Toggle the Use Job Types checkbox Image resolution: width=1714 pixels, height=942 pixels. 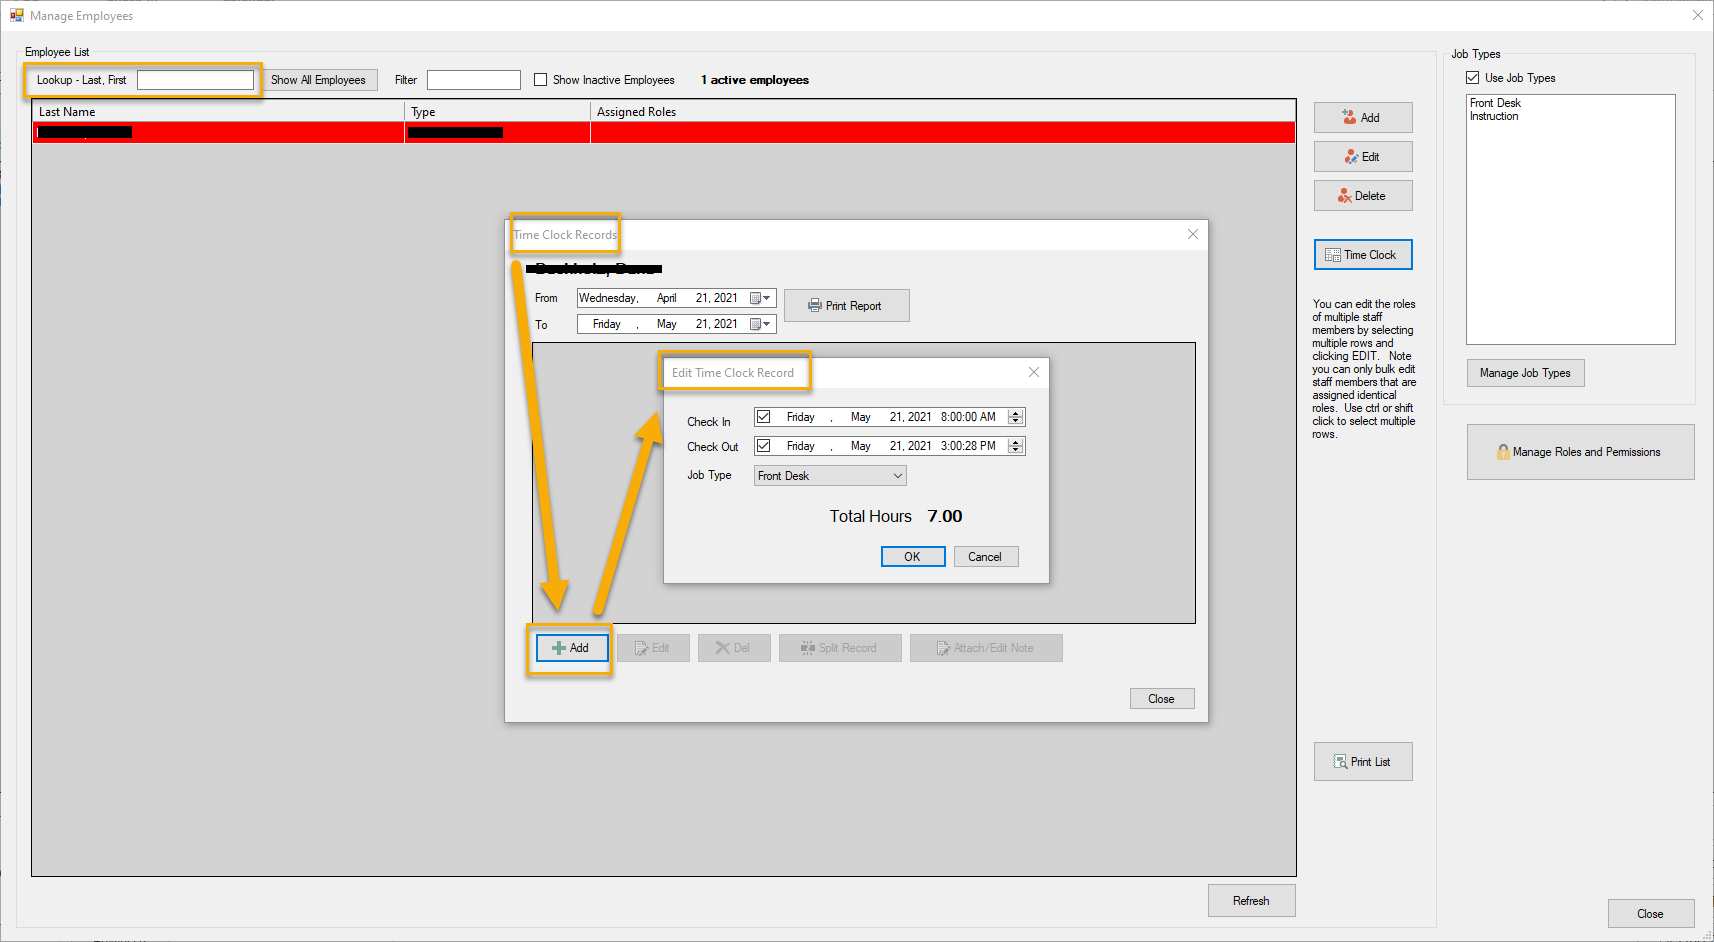tap(1473, 78)
